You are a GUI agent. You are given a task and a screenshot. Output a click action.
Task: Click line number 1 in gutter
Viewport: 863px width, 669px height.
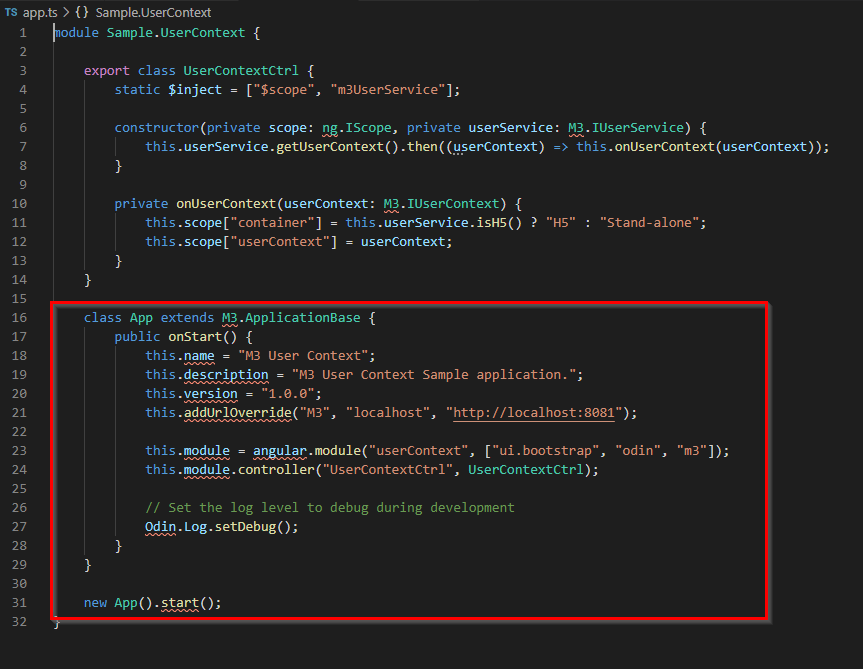click(23, 33)
